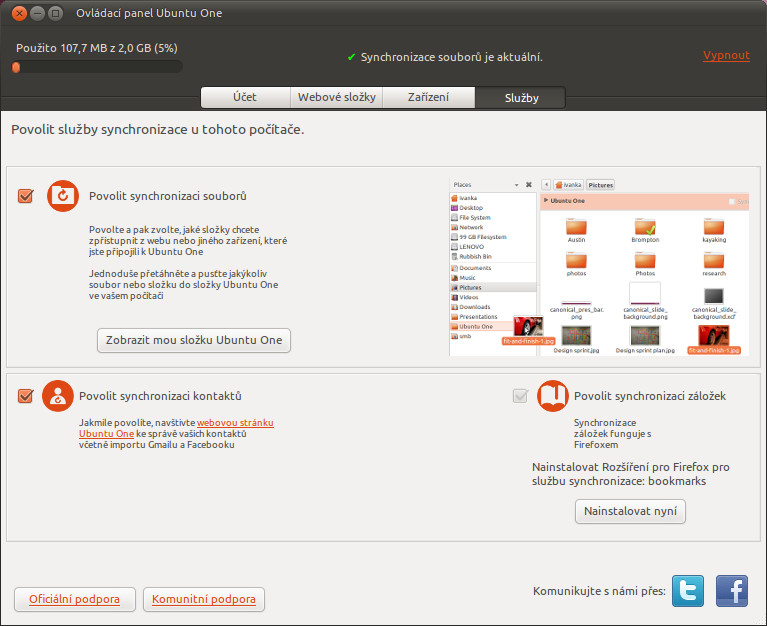The image size is (767, 626).
Task: Click the green sync status checkmark
Action: coord(351,57)
